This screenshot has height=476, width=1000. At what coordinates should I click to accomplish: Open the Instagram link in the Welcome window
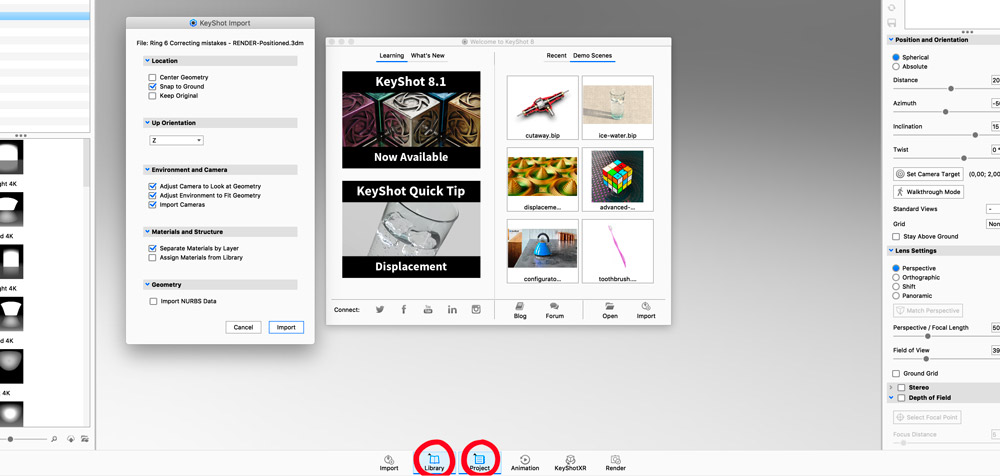476,309
